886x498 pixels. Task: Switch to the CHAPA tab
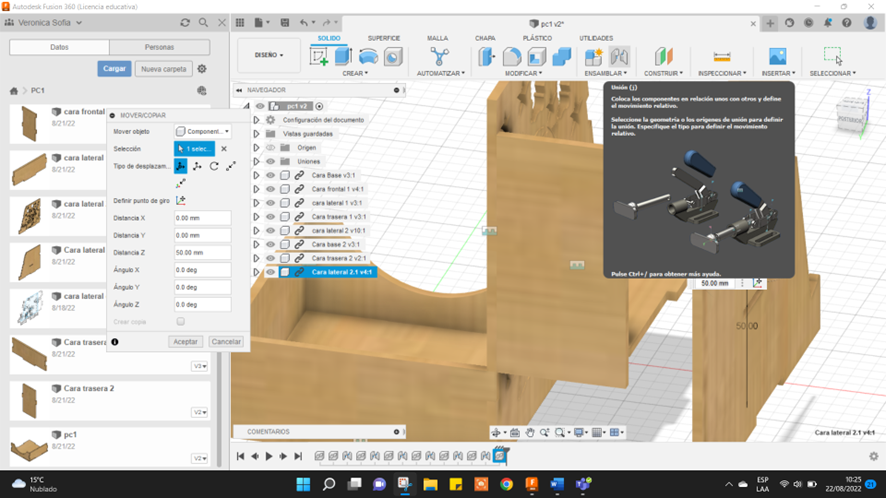485,38
